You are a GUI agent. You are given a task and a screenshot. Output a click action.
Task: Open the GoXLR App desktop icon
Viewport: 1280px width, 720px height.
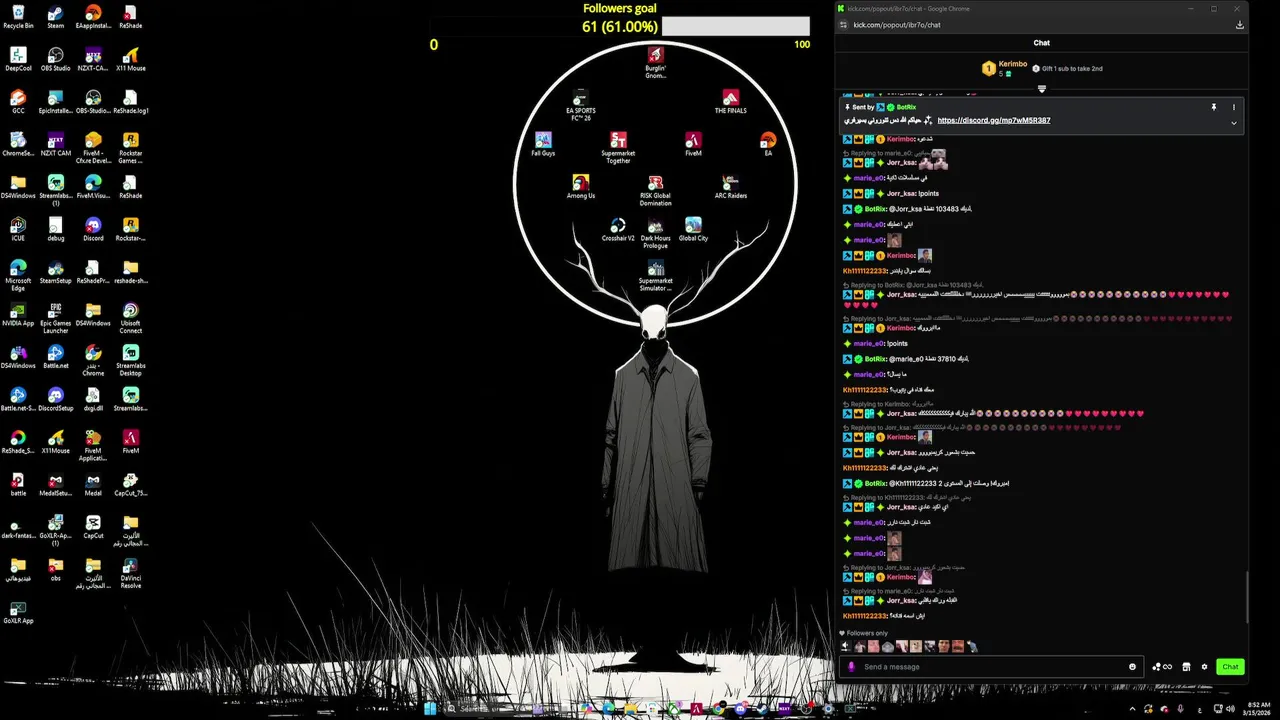pyautogui.click(x=18, y=612)
